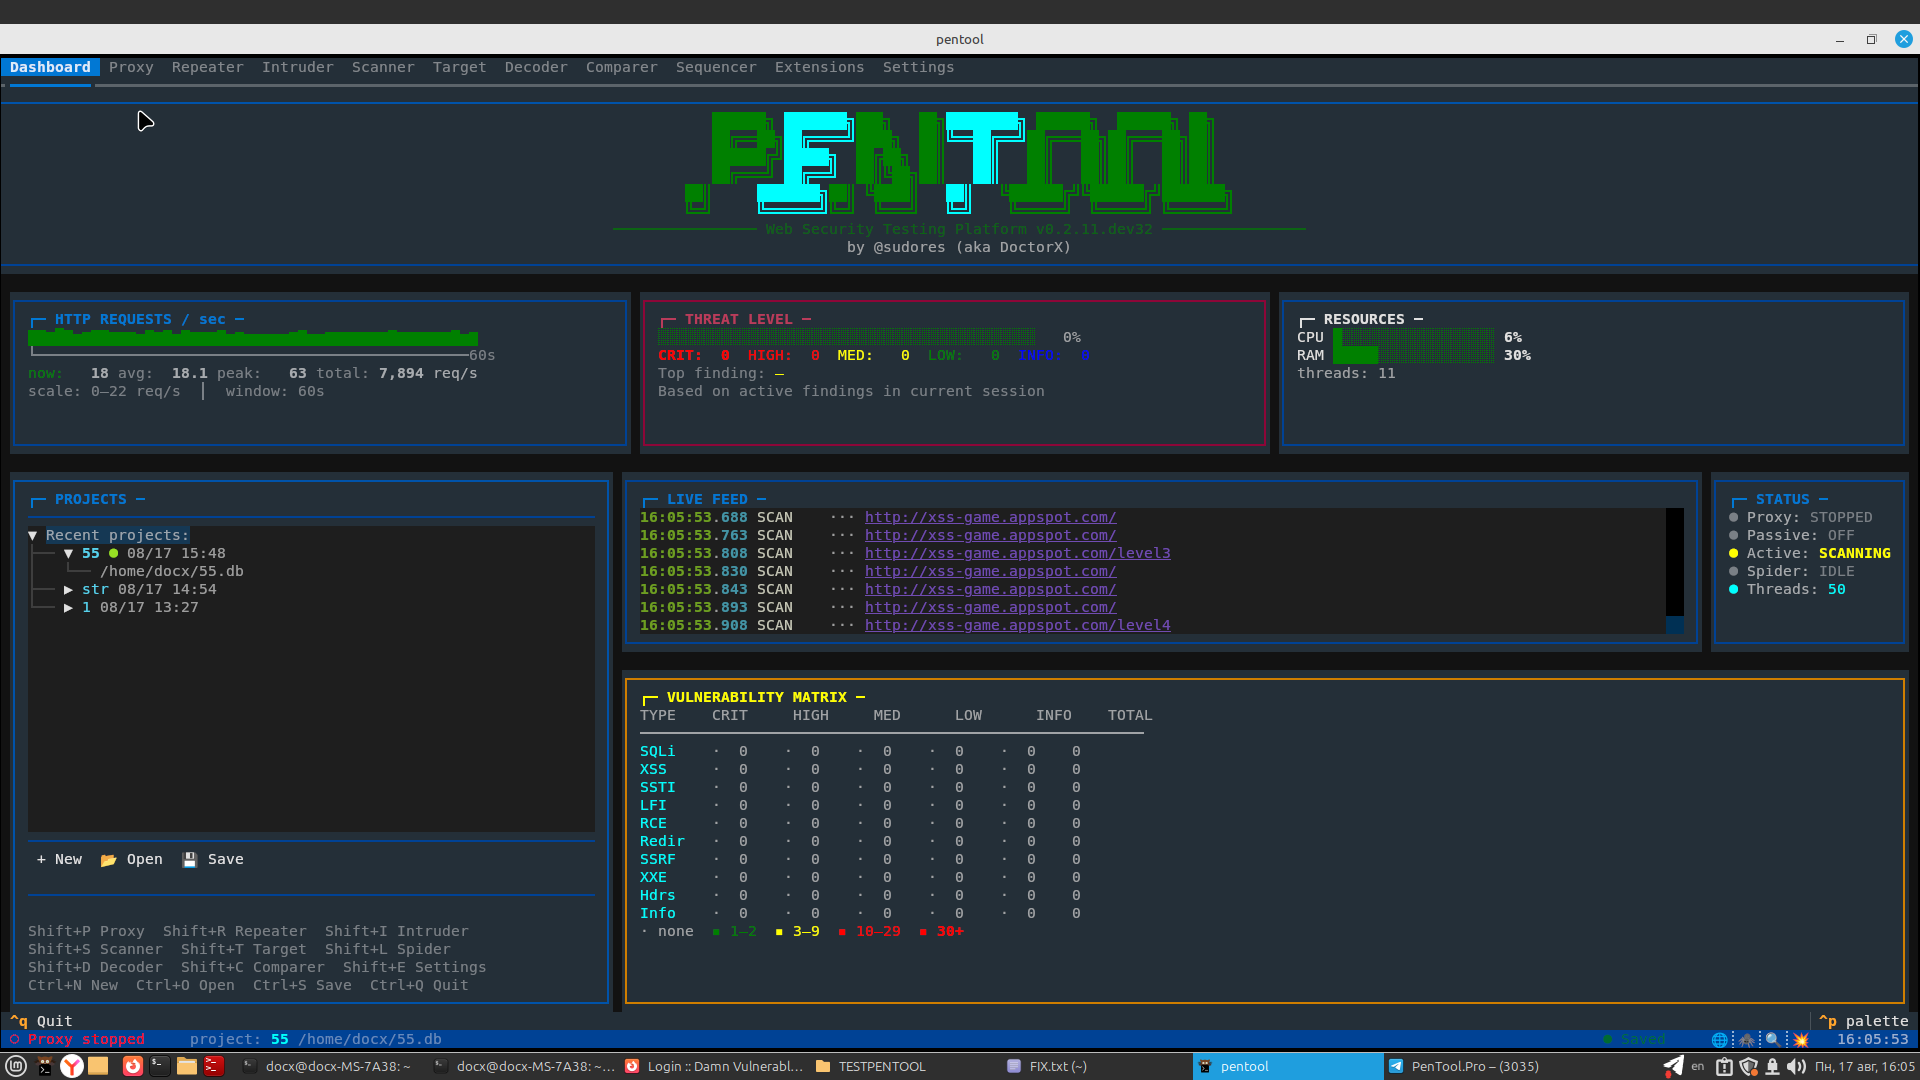Image resolution: width=1920 pixels, height=1080 pixels.
Task: Expand project 1 dated 08/17 13:27
Action: (68, 607)
